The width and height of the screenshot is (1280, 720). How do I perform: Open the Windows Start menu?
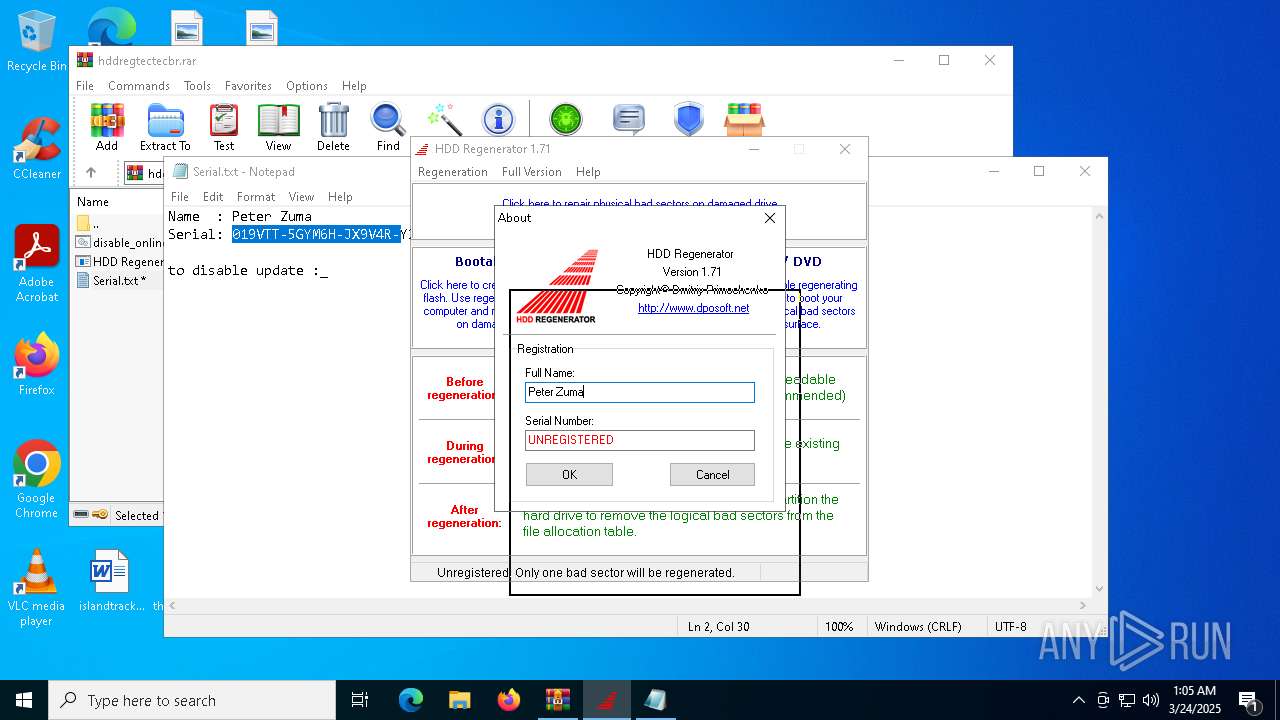[24, 700]
